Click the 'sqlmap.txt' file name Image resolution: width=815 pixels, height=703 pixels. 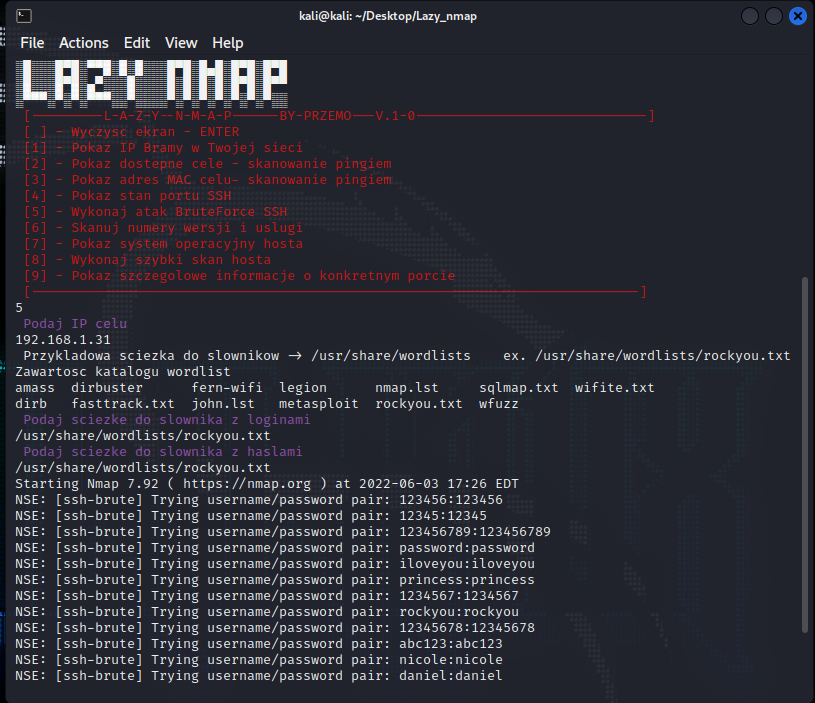[x=519, y=388]
